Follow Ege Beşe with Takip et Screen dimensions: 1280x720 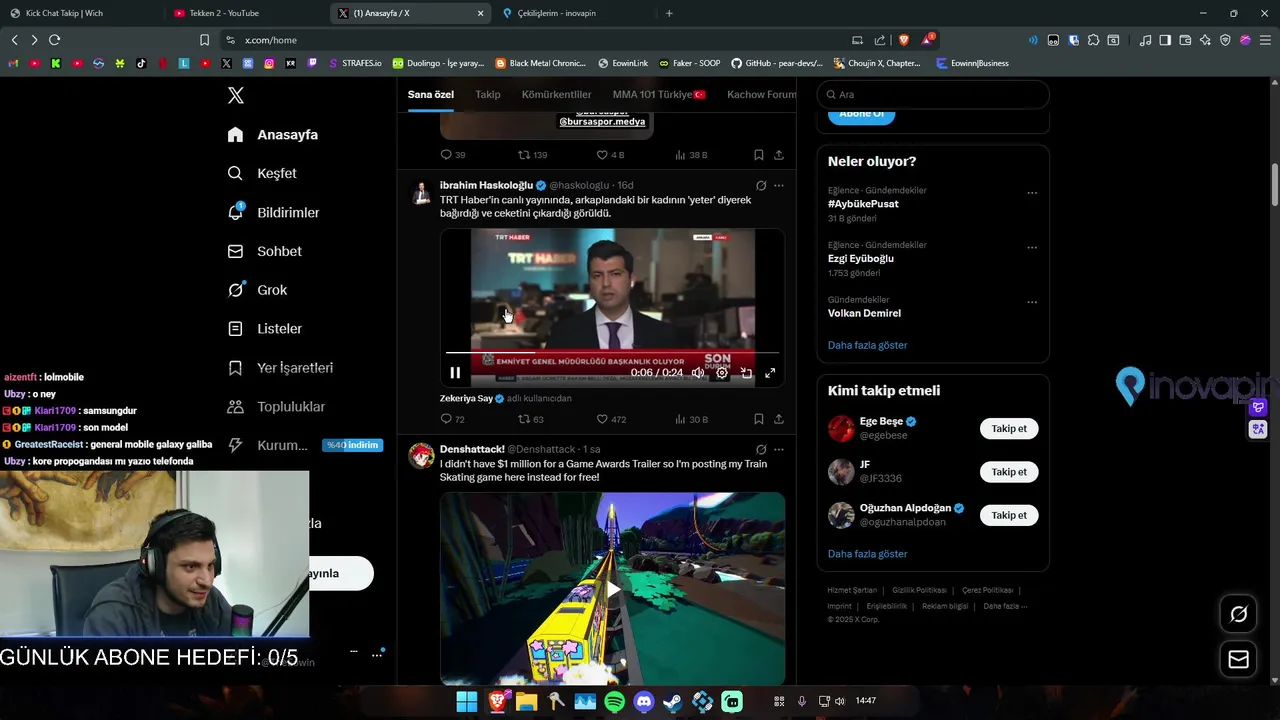(1009, 429)
